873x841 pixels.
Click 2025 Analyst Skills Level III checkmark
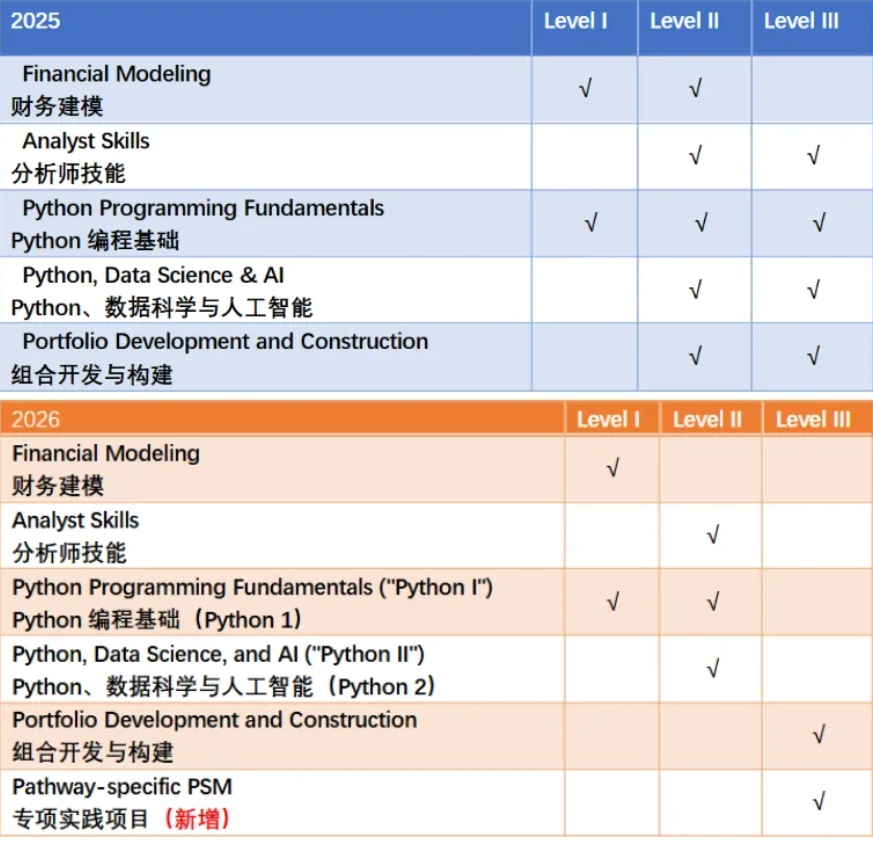[813, 155]
